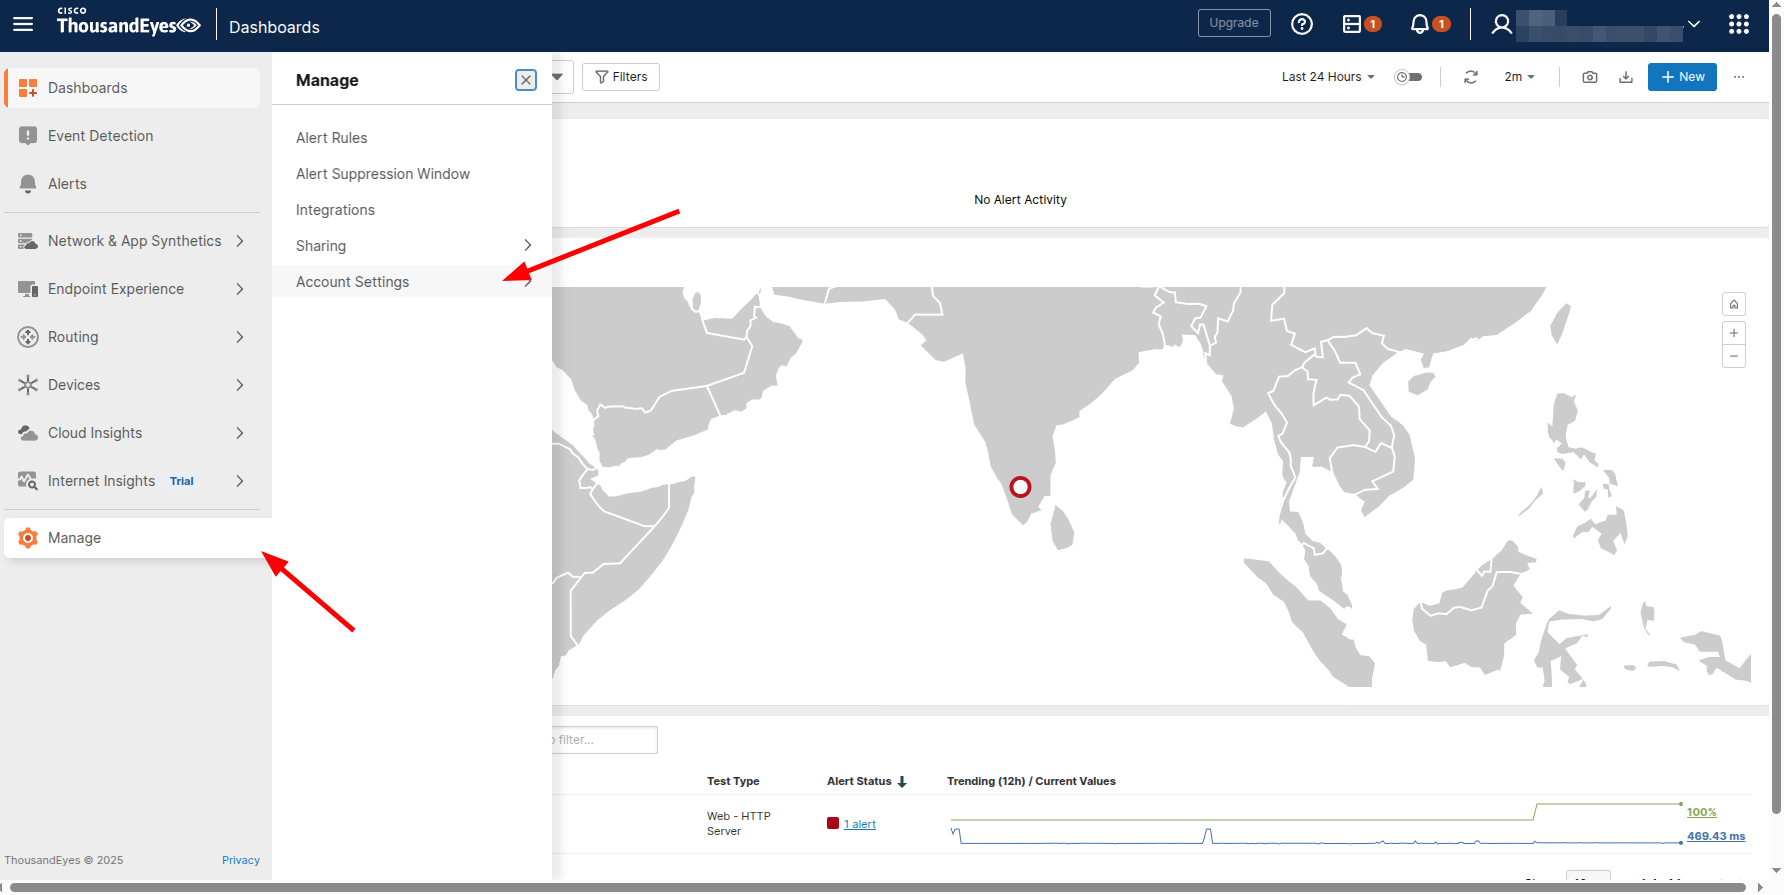Zoom out on the map
This screenshot has width=1784, height=895.
click(x=1734, y=356)
